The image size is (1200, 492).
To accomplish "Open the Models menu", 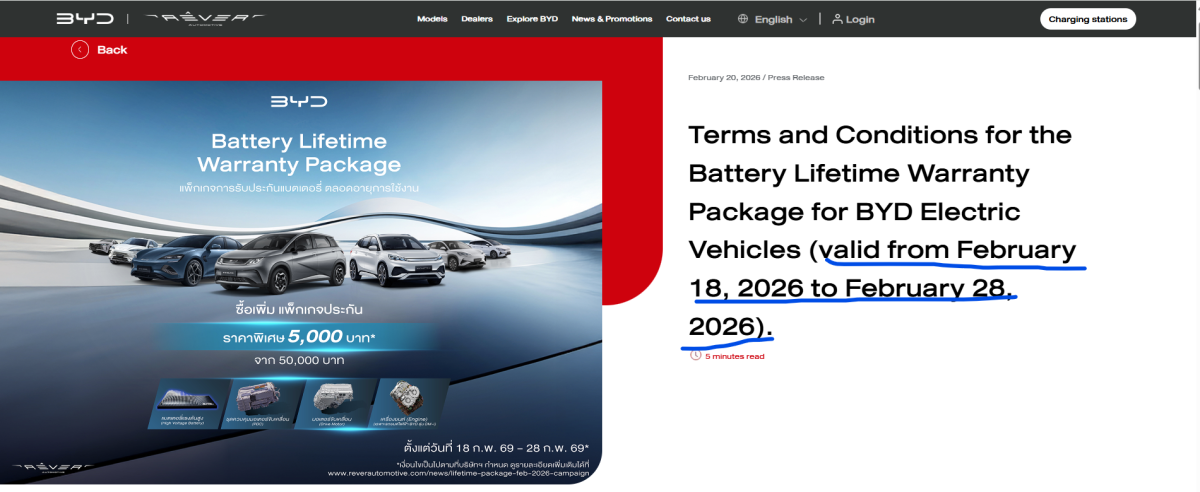I will [x=432, y=19].
